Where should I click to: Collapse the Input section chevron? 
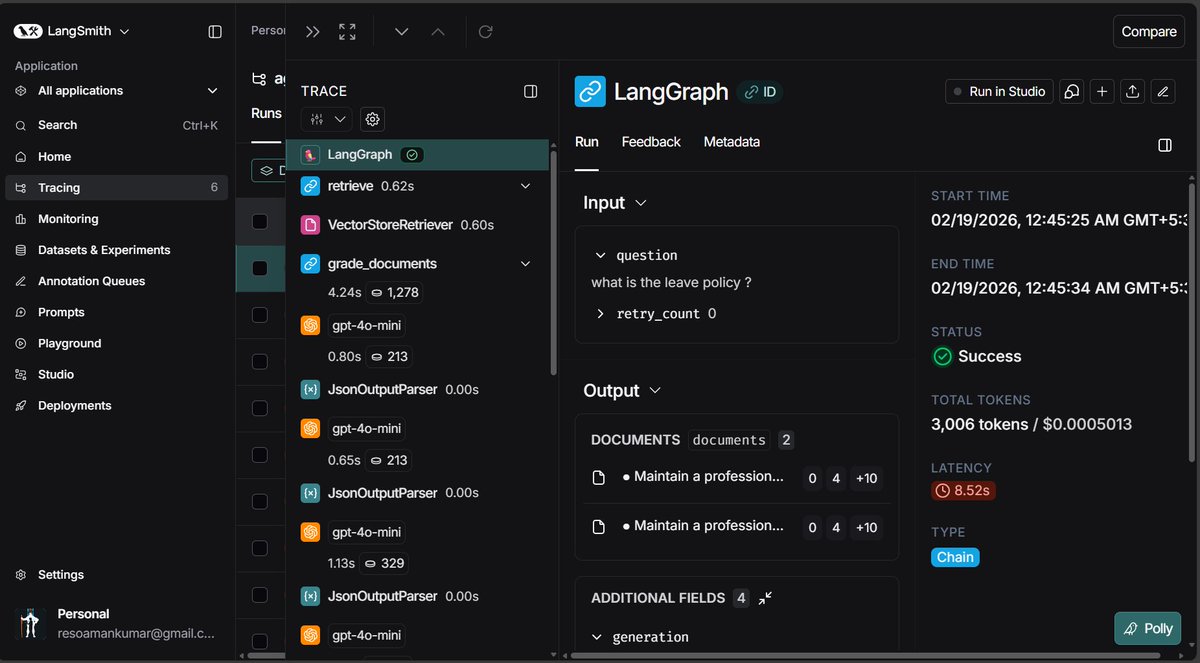[641, 203]
